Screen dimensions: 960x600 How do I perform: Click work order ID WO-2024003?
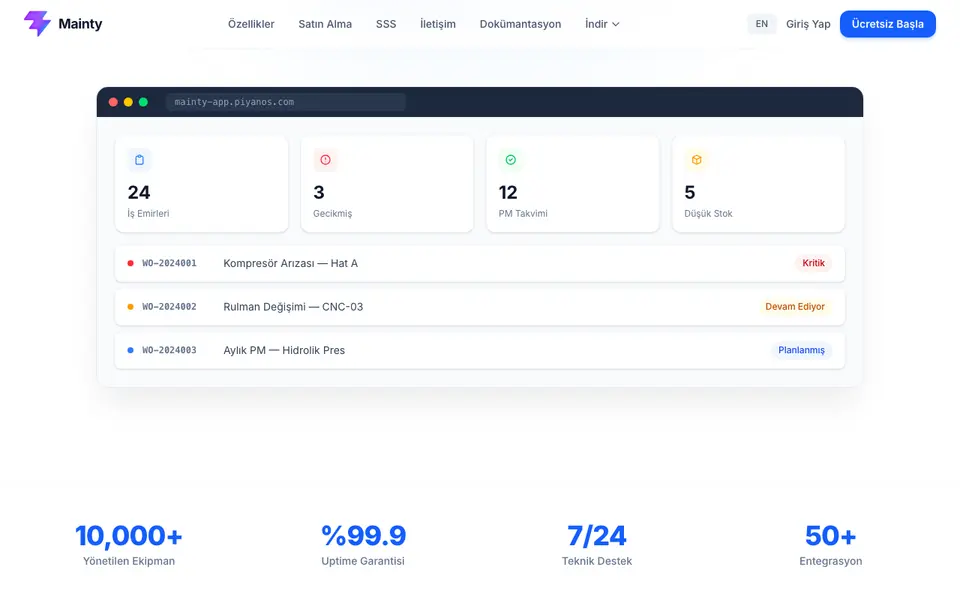coord(170,350)
